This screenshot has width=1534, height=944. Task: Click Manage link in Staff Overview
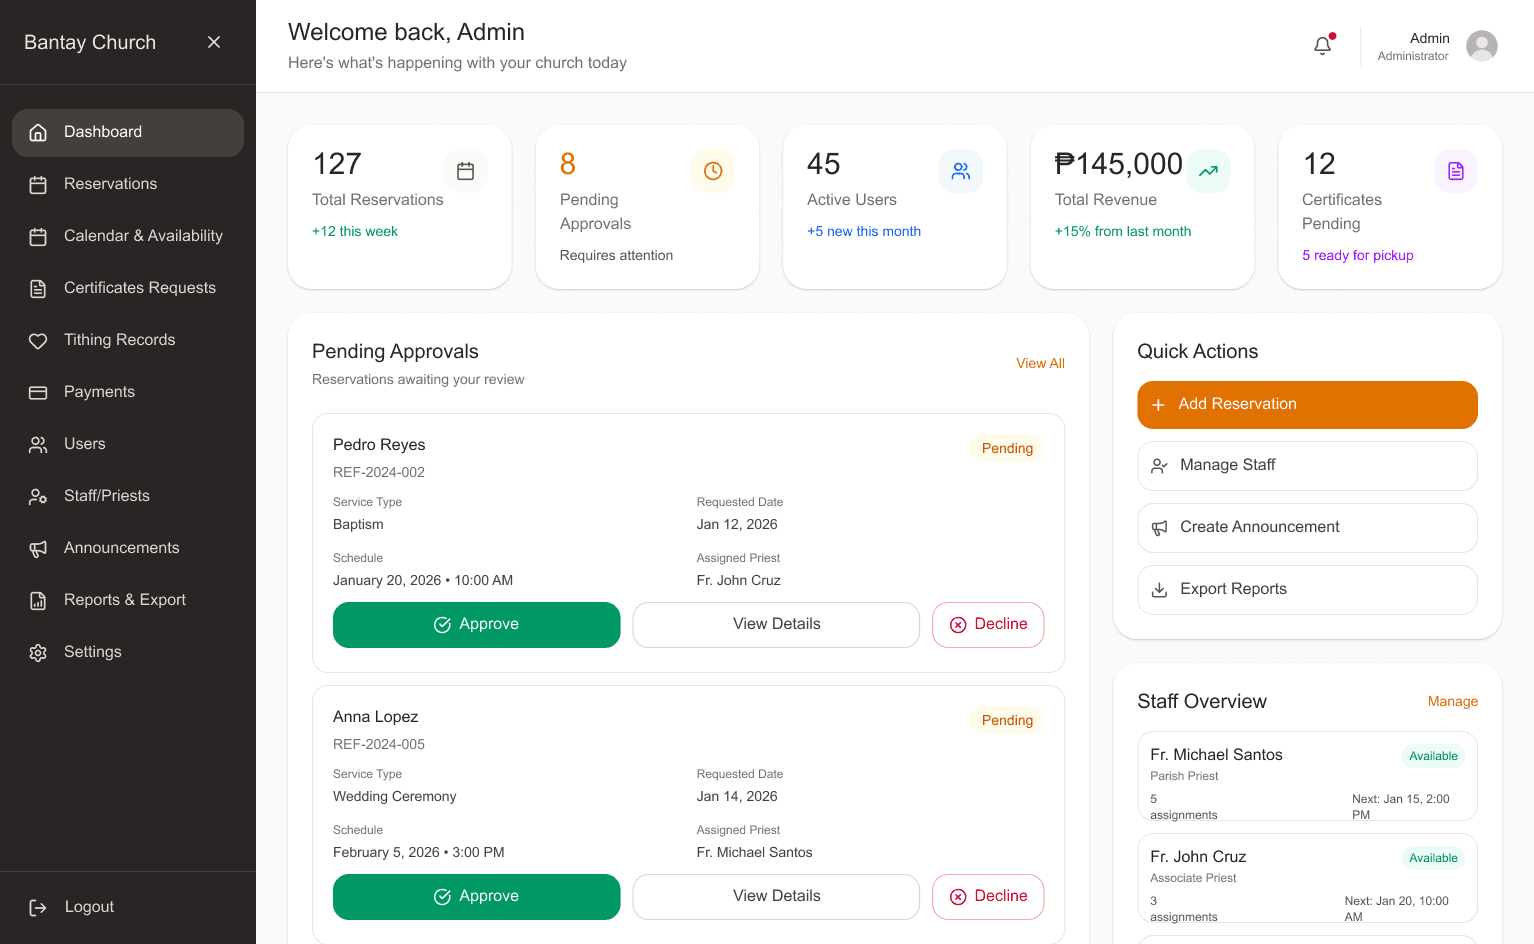click(1452, 702)
